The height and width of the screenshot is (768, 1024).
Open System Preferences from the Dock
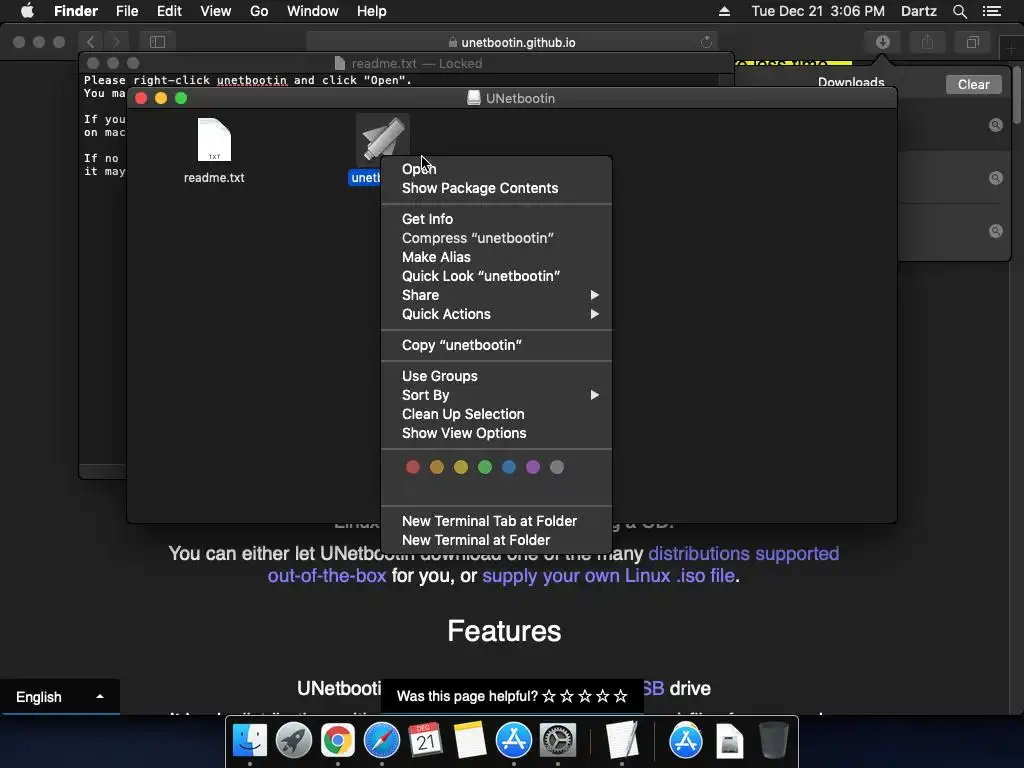click(557, 741)
